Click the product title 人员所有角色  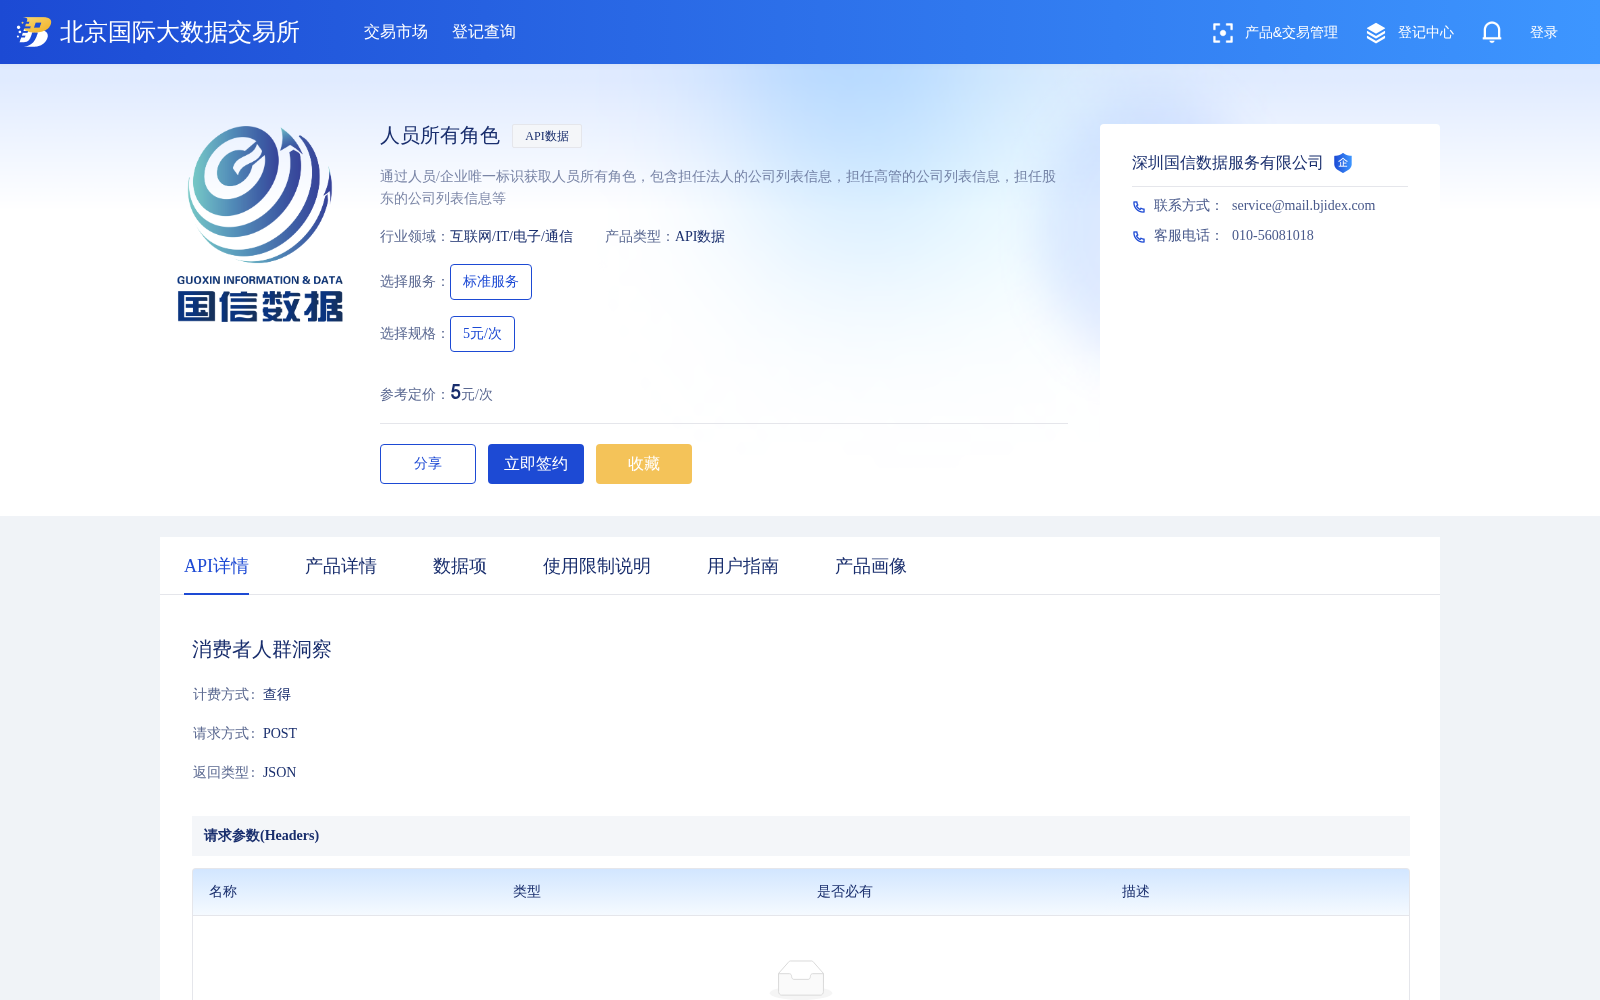click(440, 136)
